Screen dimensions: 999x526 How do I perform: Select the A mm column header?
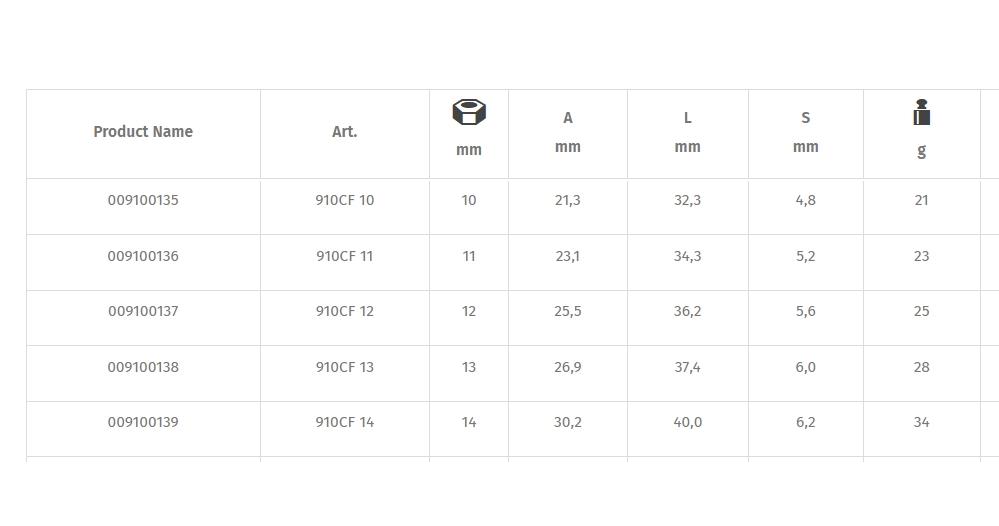[567, 132]
